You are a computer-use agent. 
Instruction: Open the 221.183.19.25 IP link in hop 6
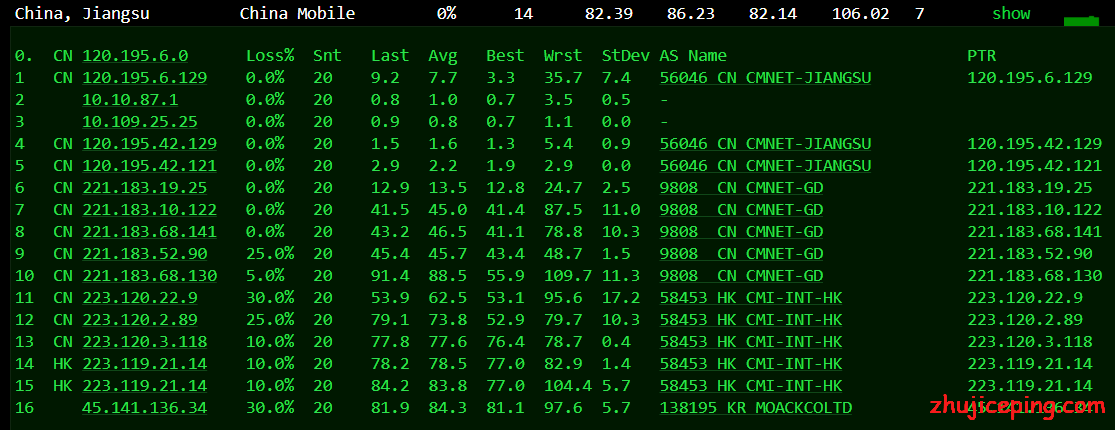pyautogui.click(x=144, y=188)
